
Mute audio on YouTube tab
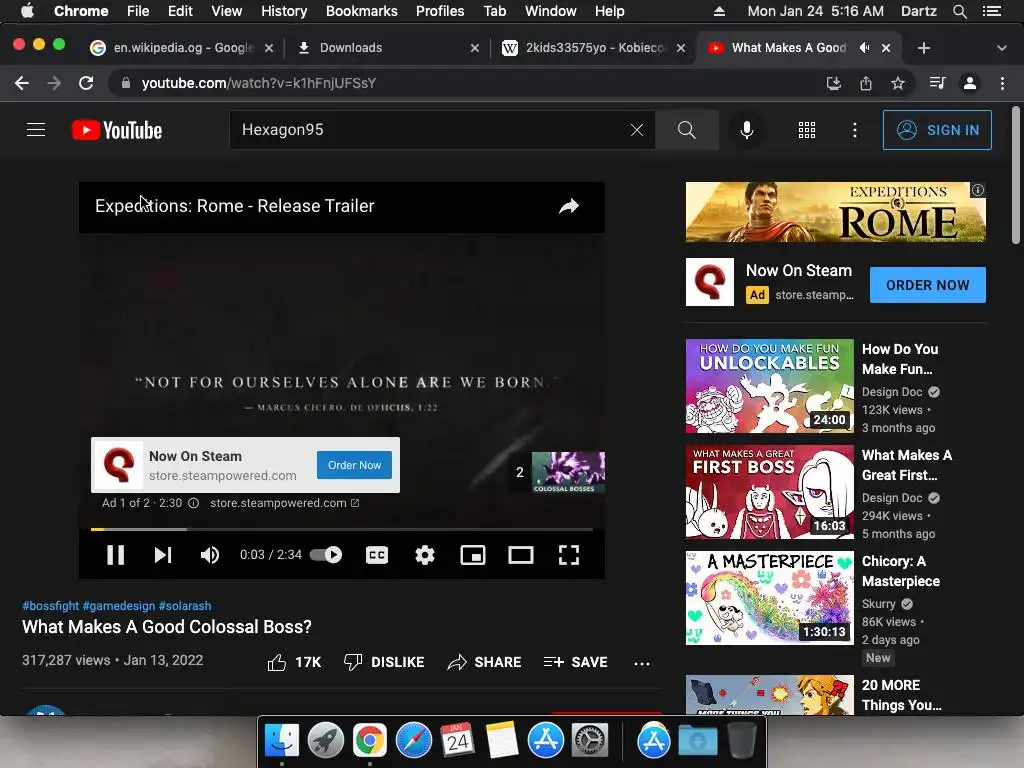point(865,48)
